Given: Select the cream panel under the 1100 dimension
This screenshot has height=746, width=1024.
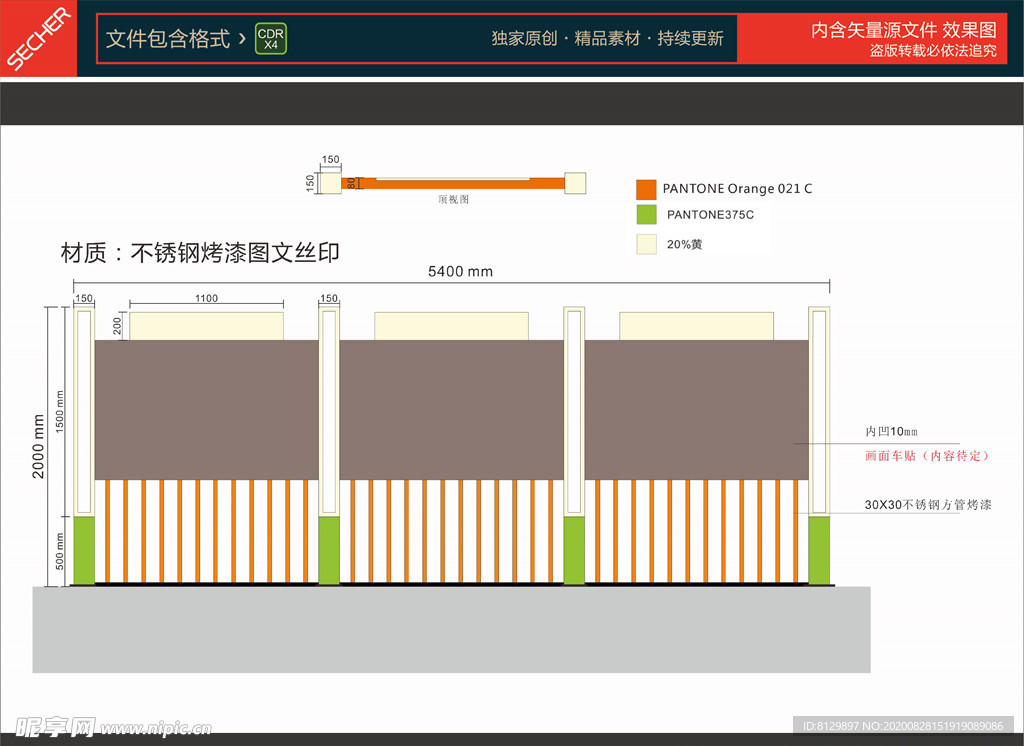Looking at the screenshot, I should point(206,326).
